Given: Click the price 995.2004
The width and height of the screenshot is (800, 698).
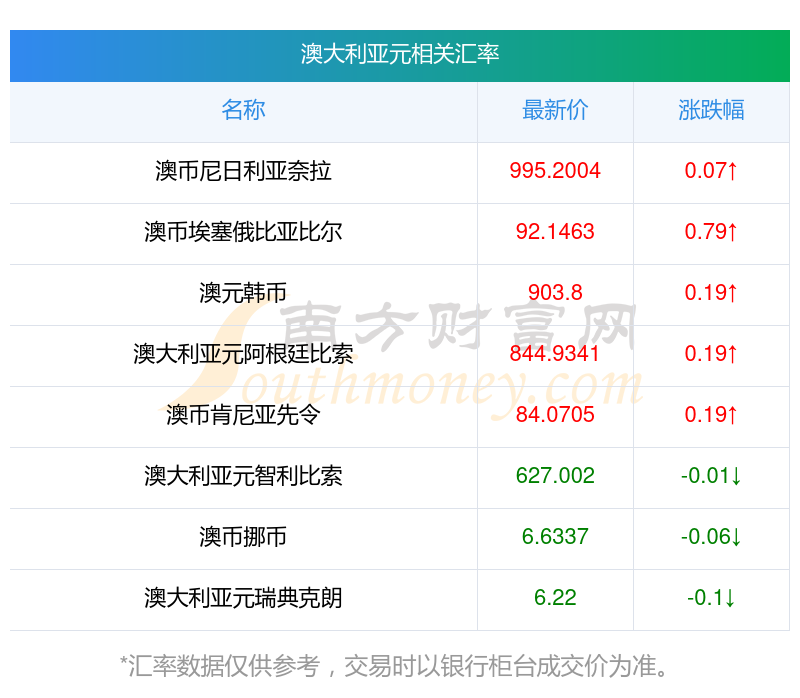Looking at the screenshot, I should (x=555, y=171).
